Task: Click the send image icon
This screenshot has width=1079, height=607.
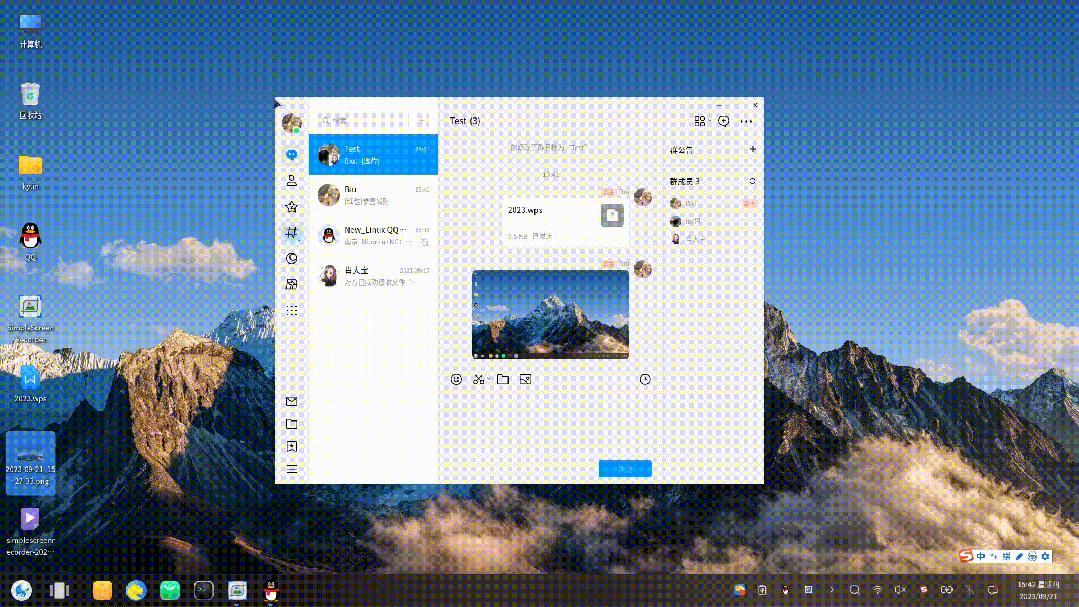Action: [x=525, y=379]
